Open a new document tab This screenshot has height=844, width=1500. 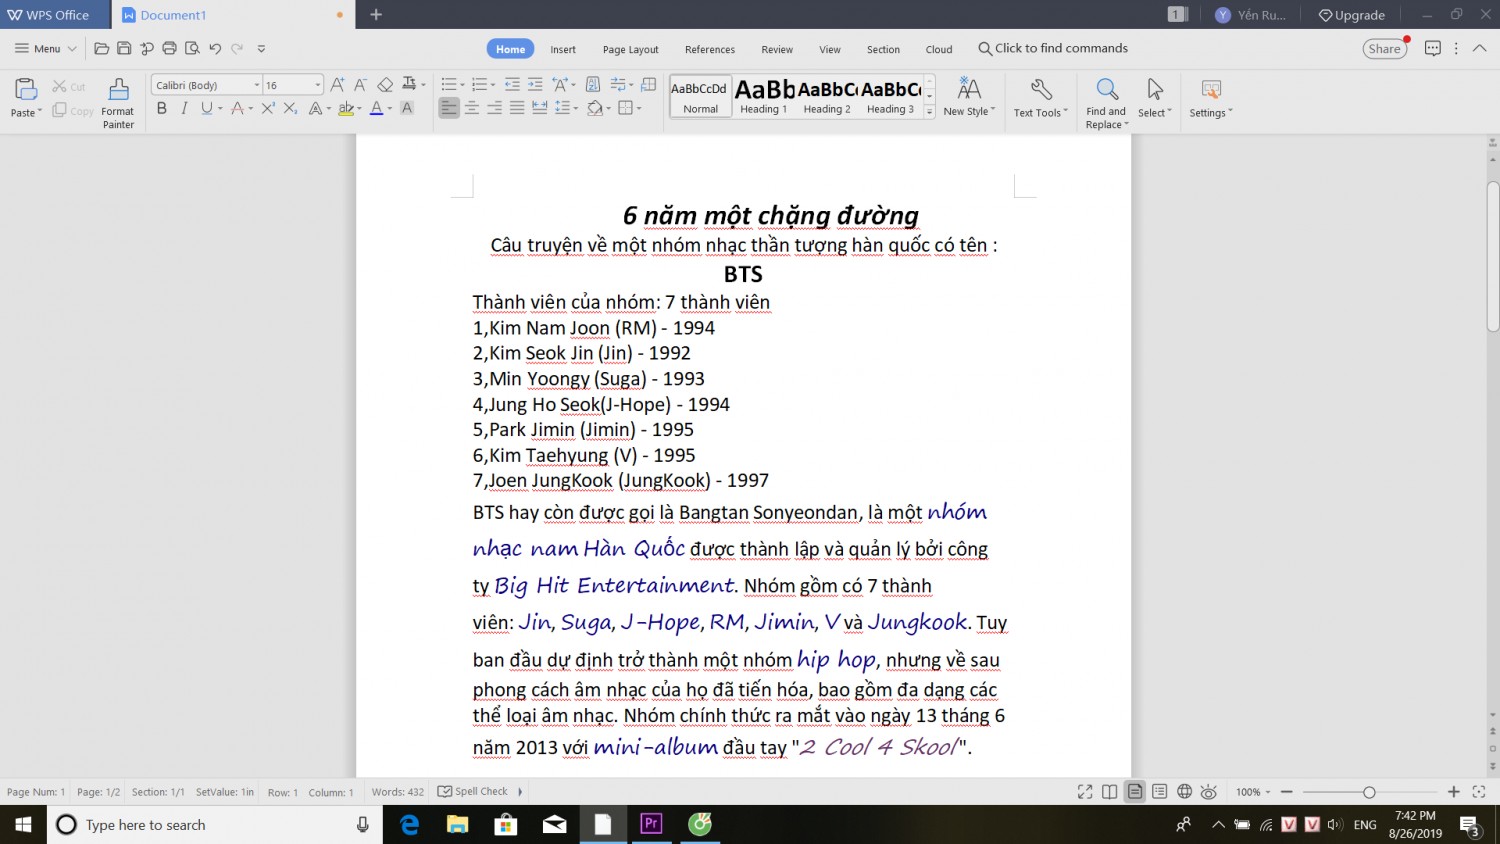376,14
